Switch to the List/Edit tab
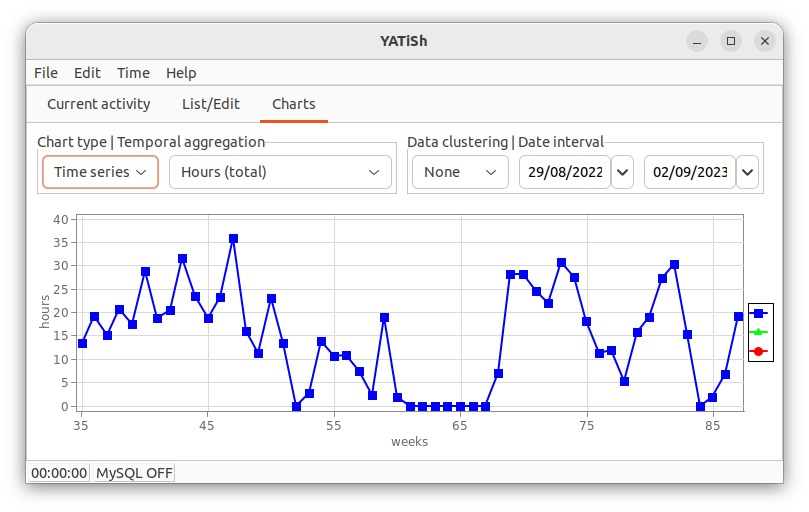The width and height of the screenshot is (809, 512). tap(211, 104)
